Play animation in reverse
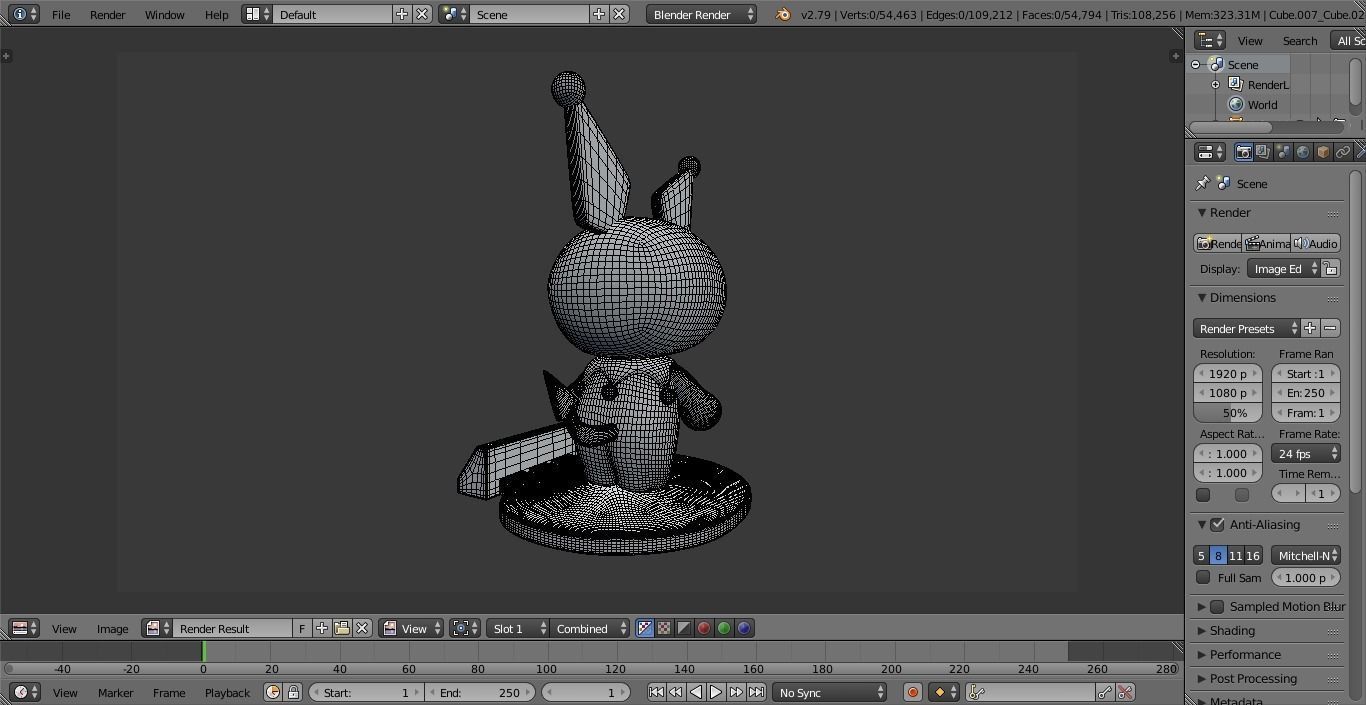The width and height of the screenshot is (1366, 705). [696, 692]
